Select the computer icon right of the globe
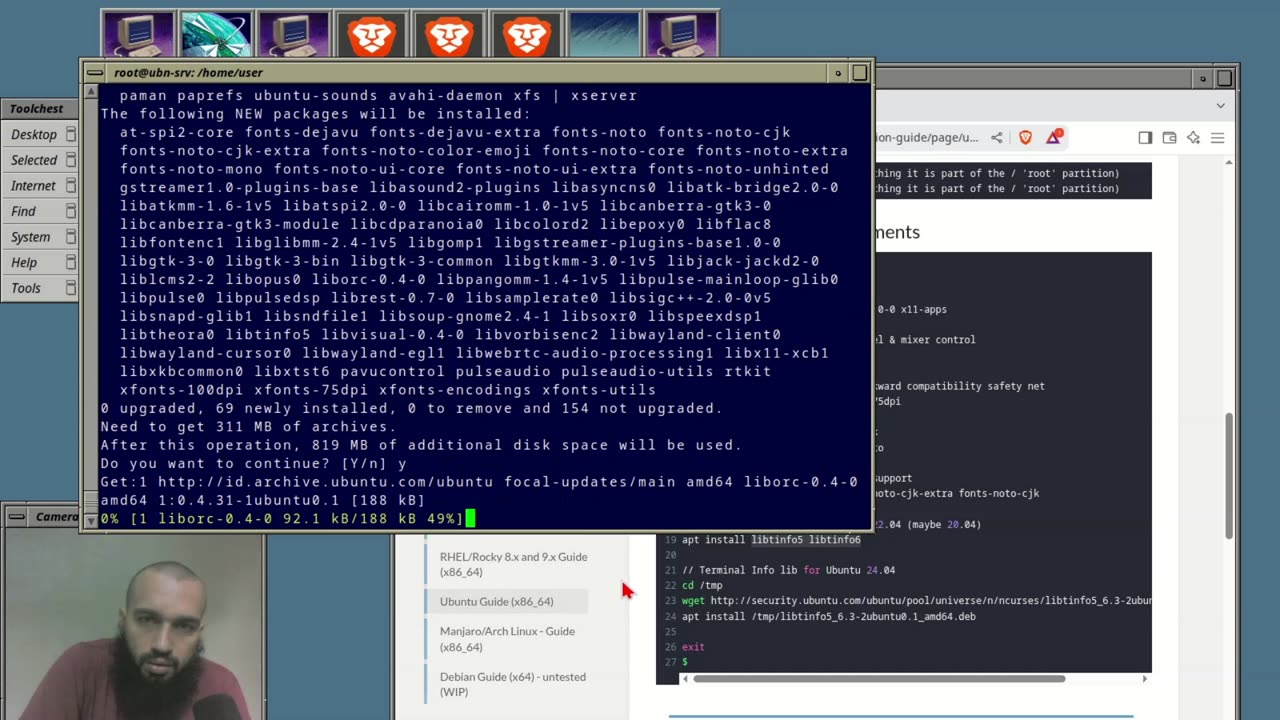Screen dimensions: 1280x720 click(x=294, y=34)
